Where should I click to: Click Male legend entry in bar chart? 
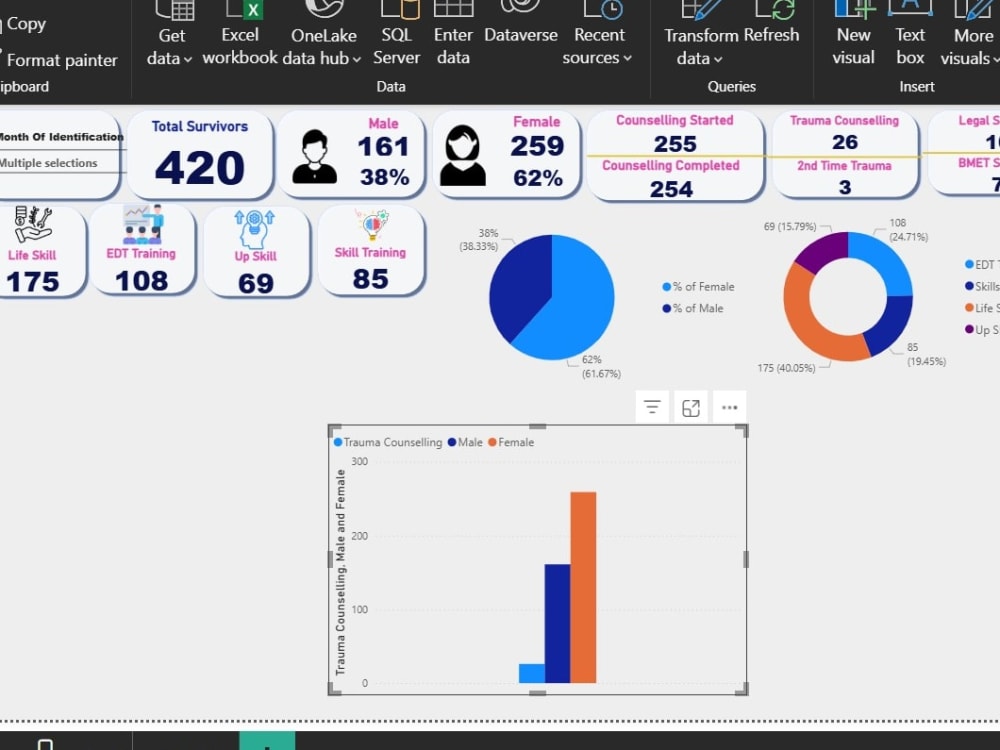pyautogui.click(x=465, y=442)
